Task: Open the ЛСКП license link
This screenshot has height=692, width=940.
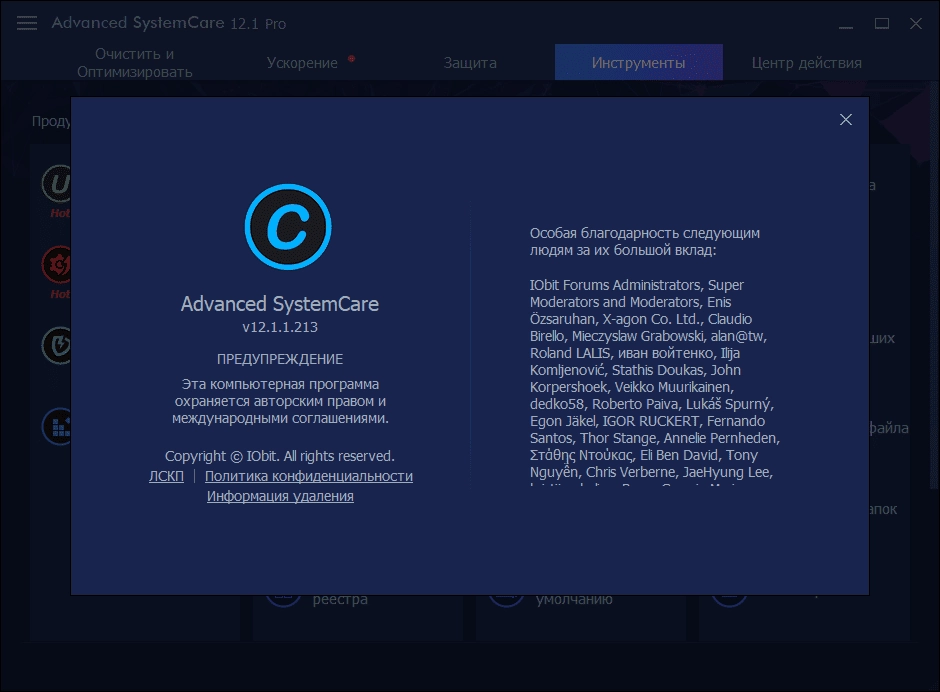Action: pyautogui.click(x=166, y=476)
